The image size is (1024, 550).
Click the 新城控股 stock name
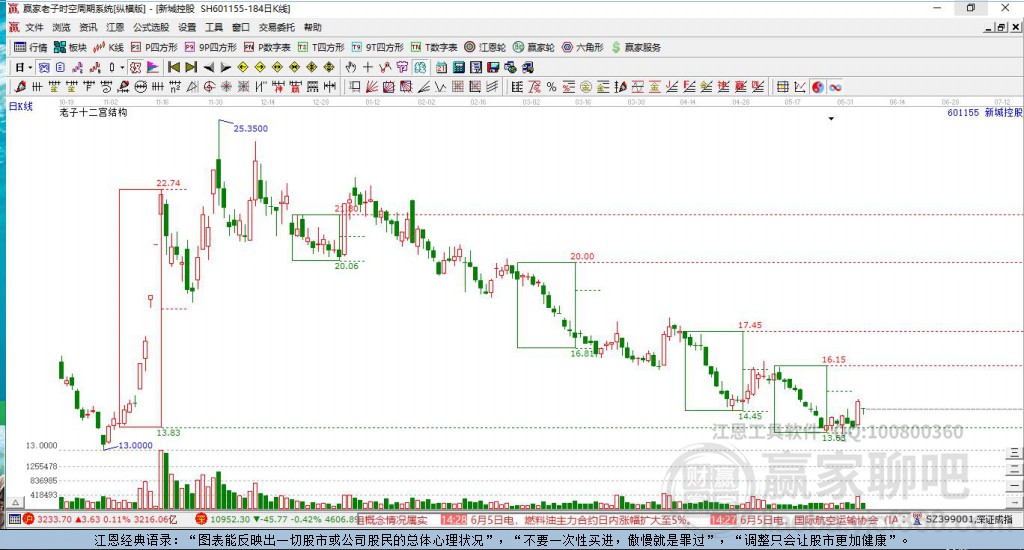(1003, 112)
